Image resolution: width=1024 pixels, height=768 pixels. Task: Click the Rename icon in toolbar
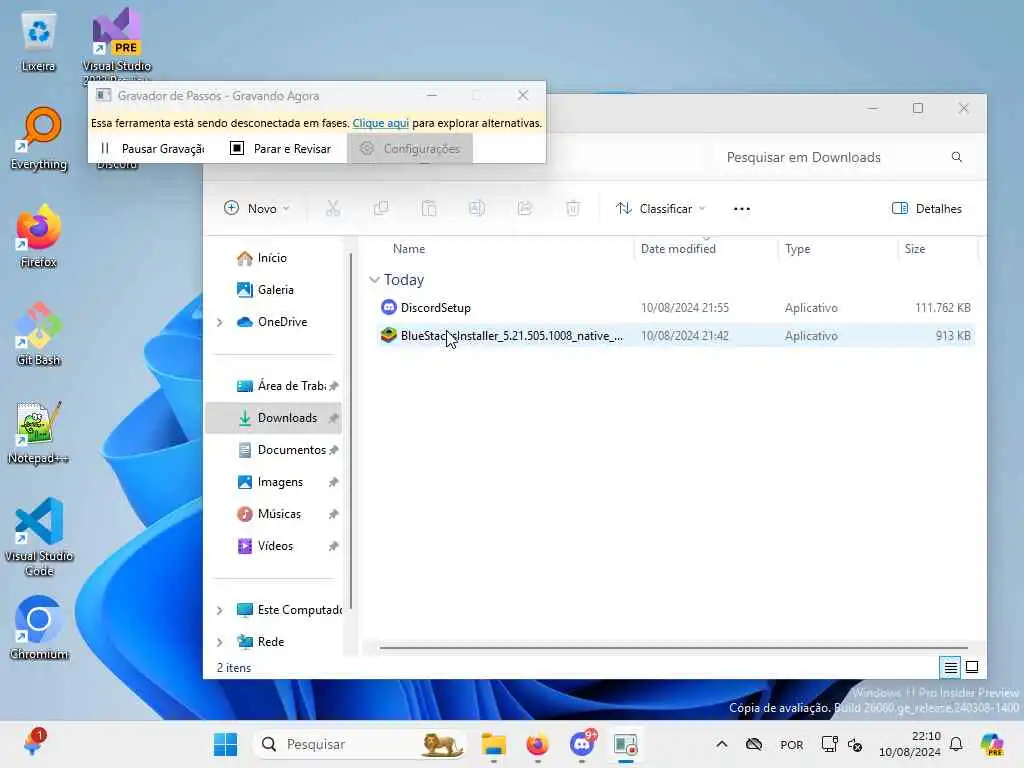[477, 208]
